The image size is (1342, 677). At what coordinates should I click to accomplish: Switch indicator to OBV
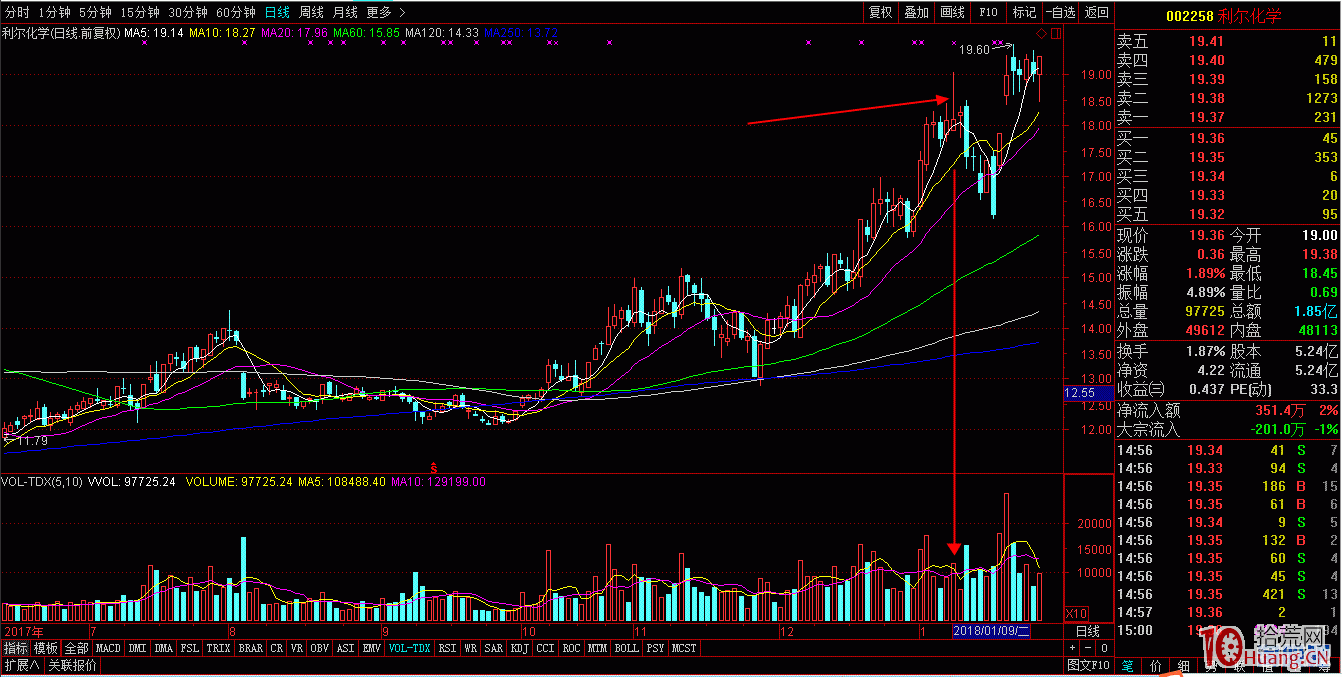click(x=321, y=648)
